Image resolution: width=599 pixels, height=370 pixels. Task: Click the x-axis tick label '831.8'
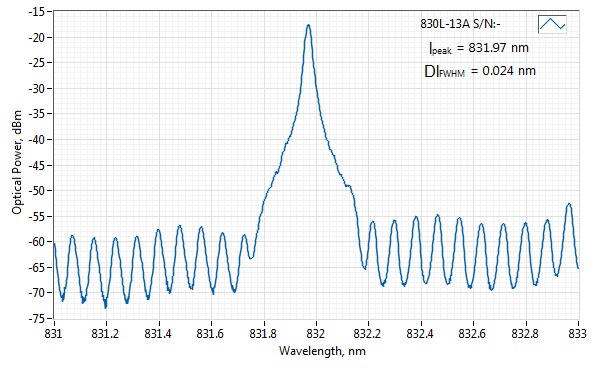coord(263,334)
